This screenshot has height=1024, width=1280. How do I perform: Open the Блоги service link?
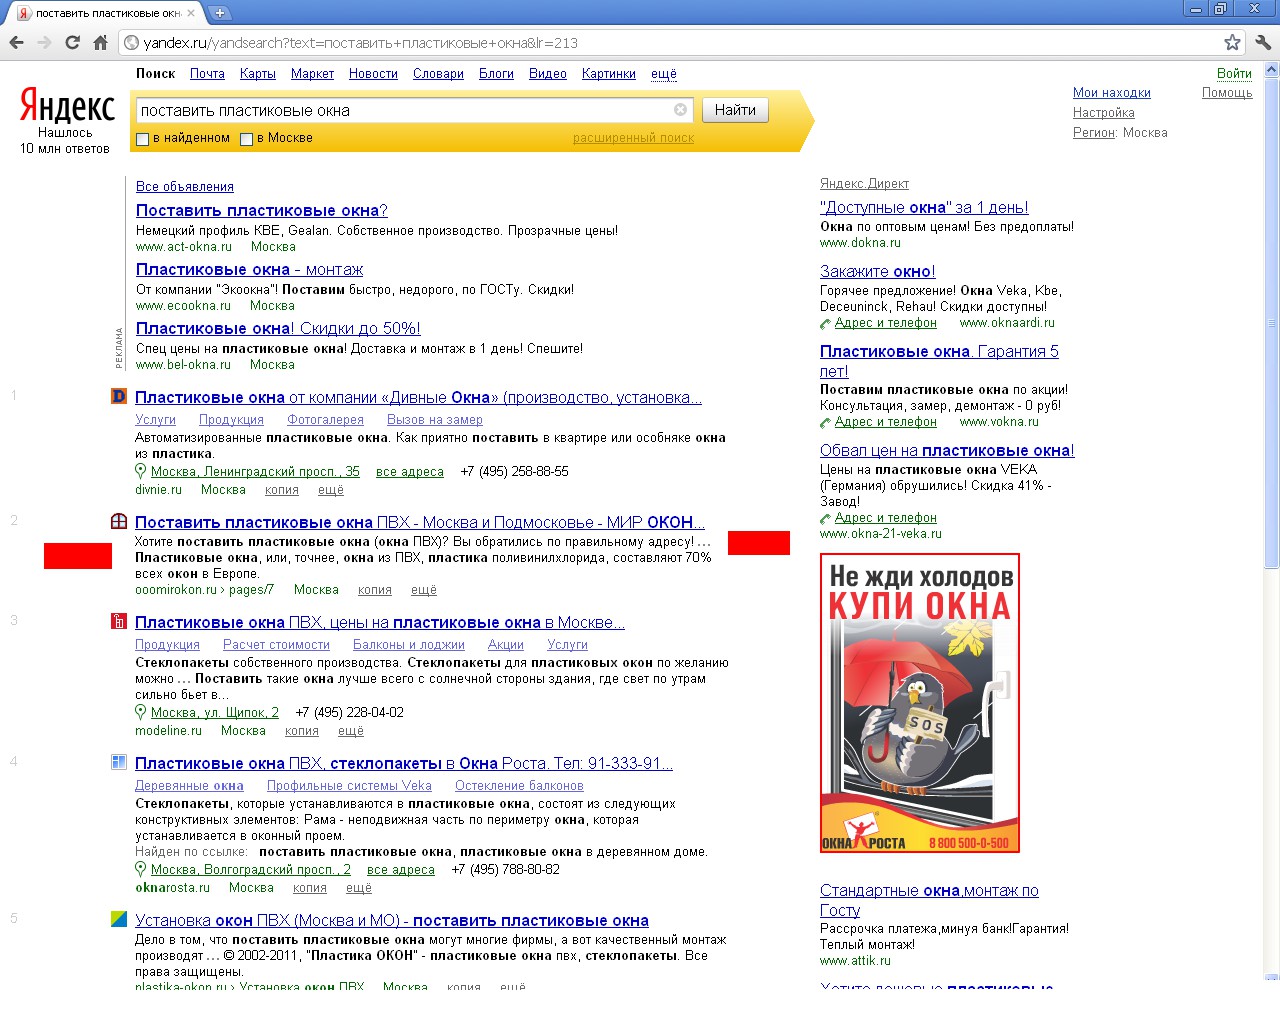click(496, 74)
